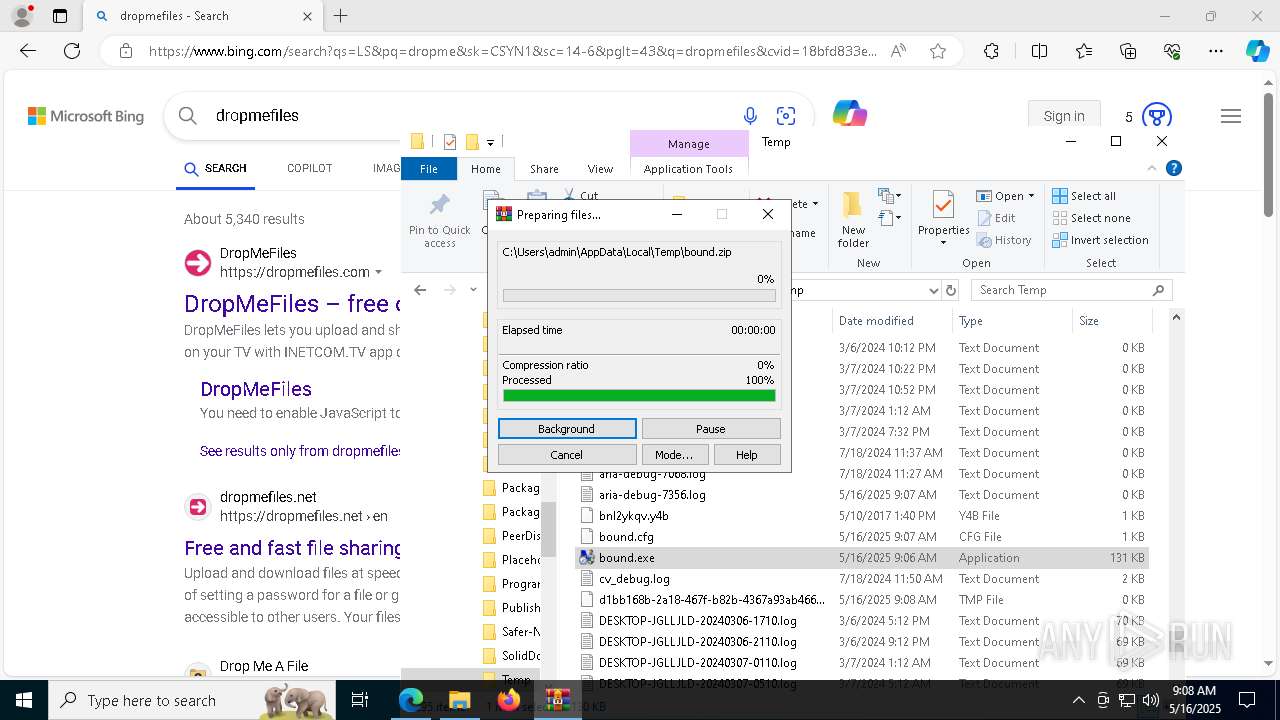Open the Windows notification center icon
The width and height of the screenshot is (1280, 720).
[1247, 700]
